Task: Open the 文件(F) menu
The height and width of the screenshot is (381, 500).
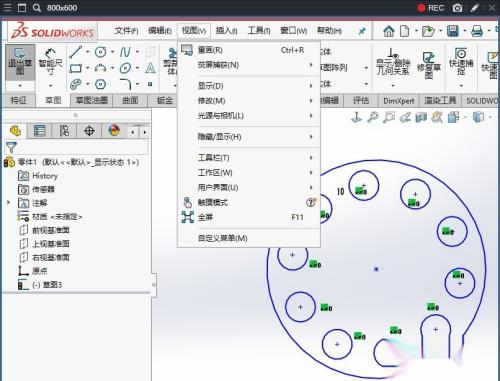Action: pos(126,31)
